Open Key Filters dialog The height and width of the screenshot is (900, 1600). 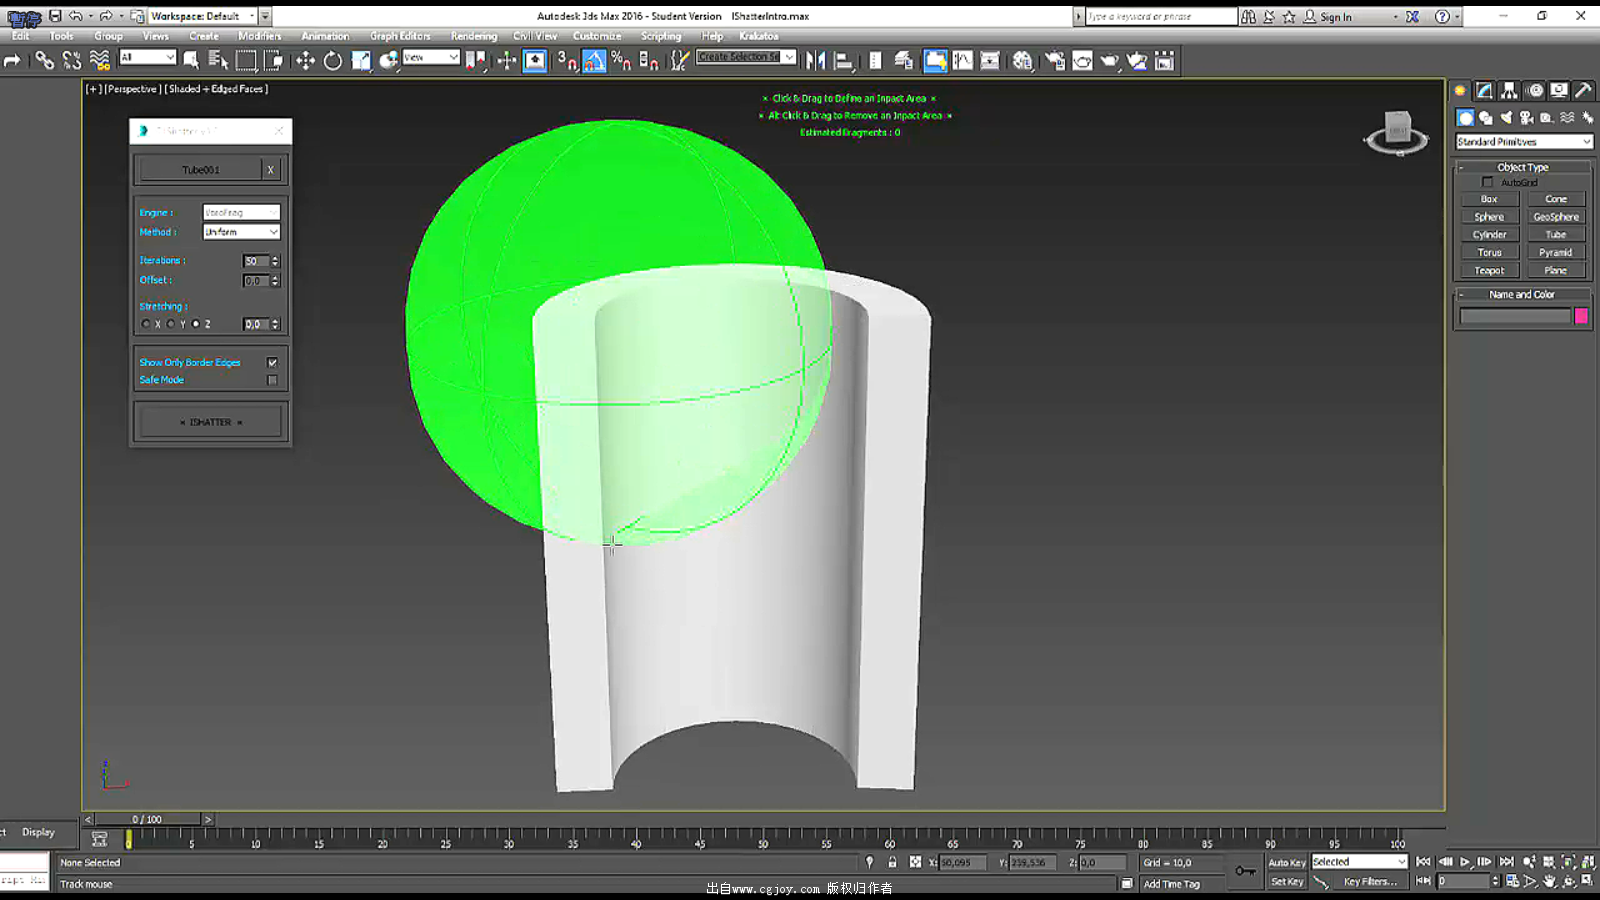point(1370,881)
